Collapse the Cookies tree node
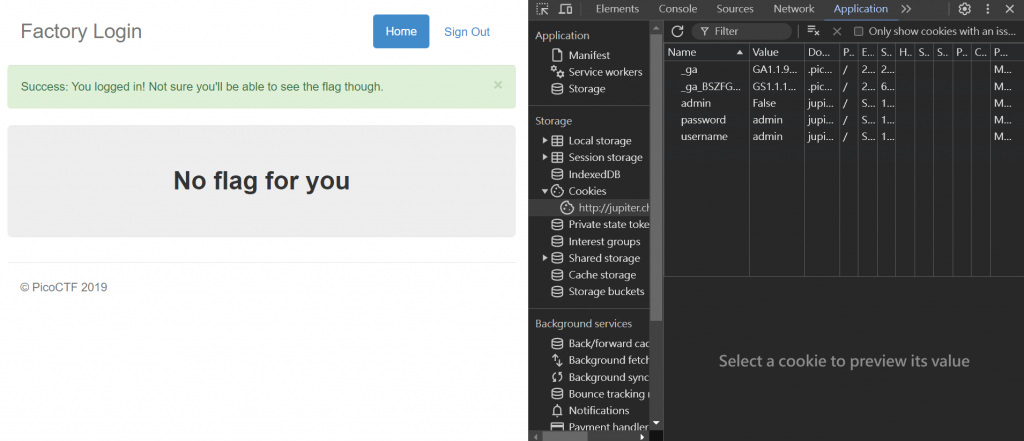Viewport: 1024px width, 441px height. click(x=545, y=191)
